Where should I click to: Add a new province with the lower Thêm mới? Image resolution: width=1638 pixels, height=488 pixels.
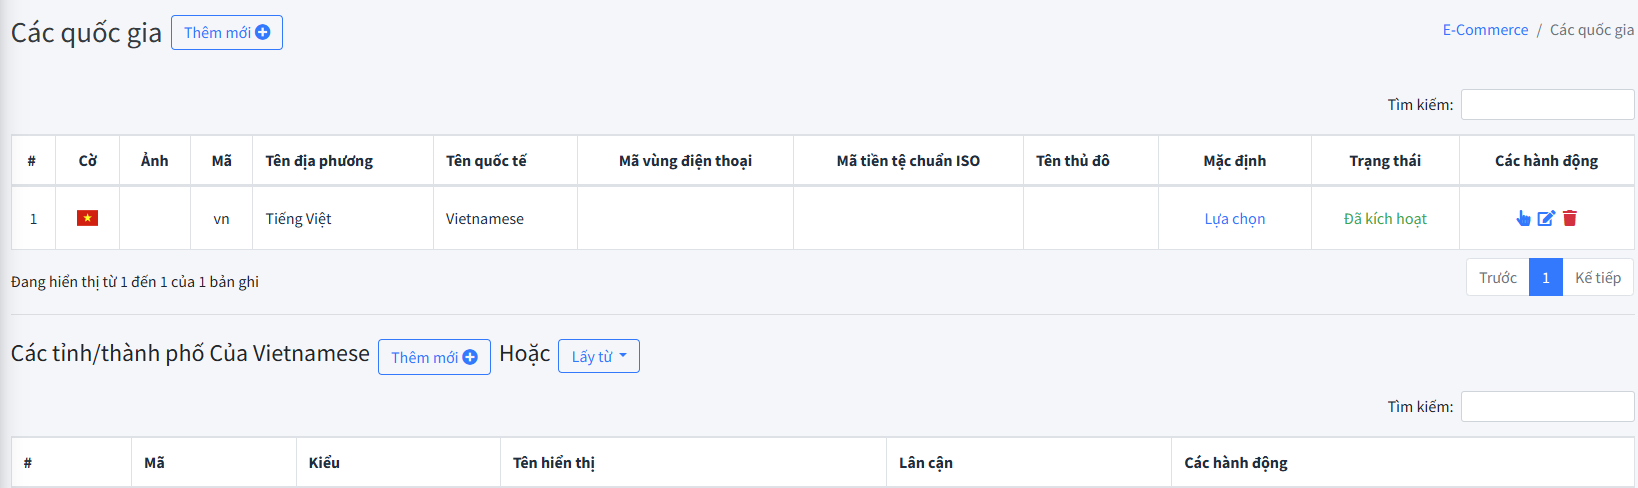tap(434, 357)
